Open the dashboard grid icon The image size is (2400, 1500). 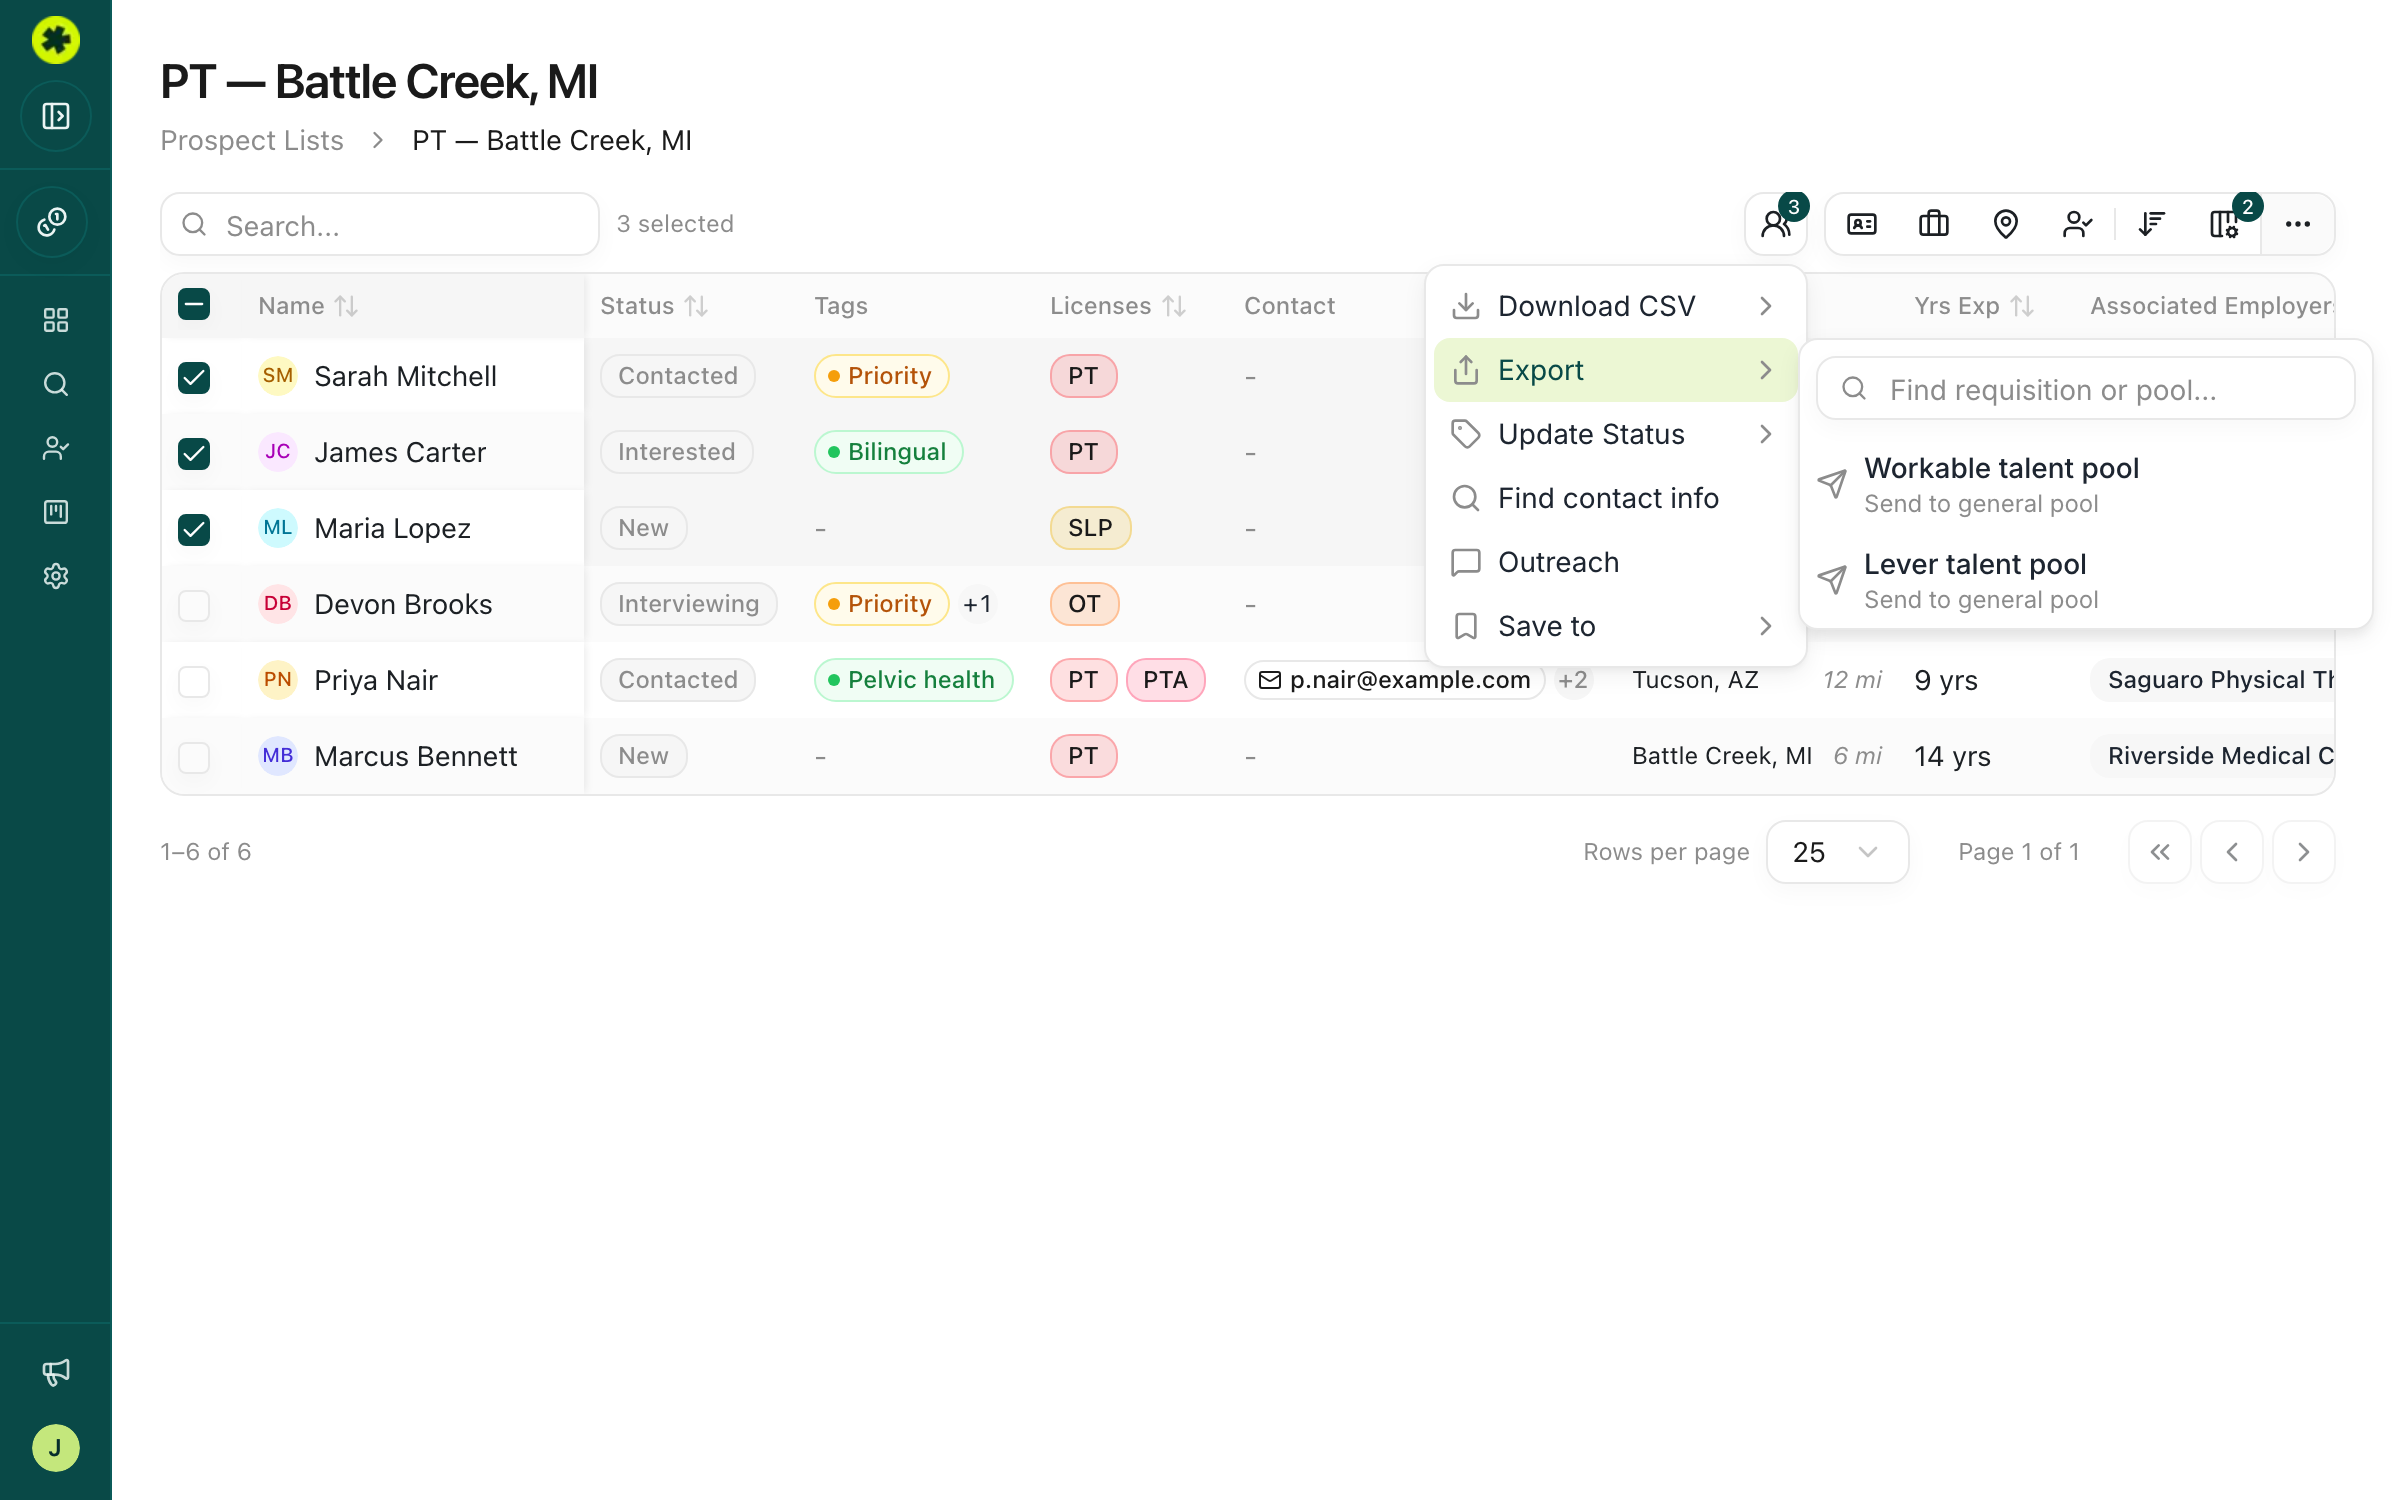coord(56,320)
